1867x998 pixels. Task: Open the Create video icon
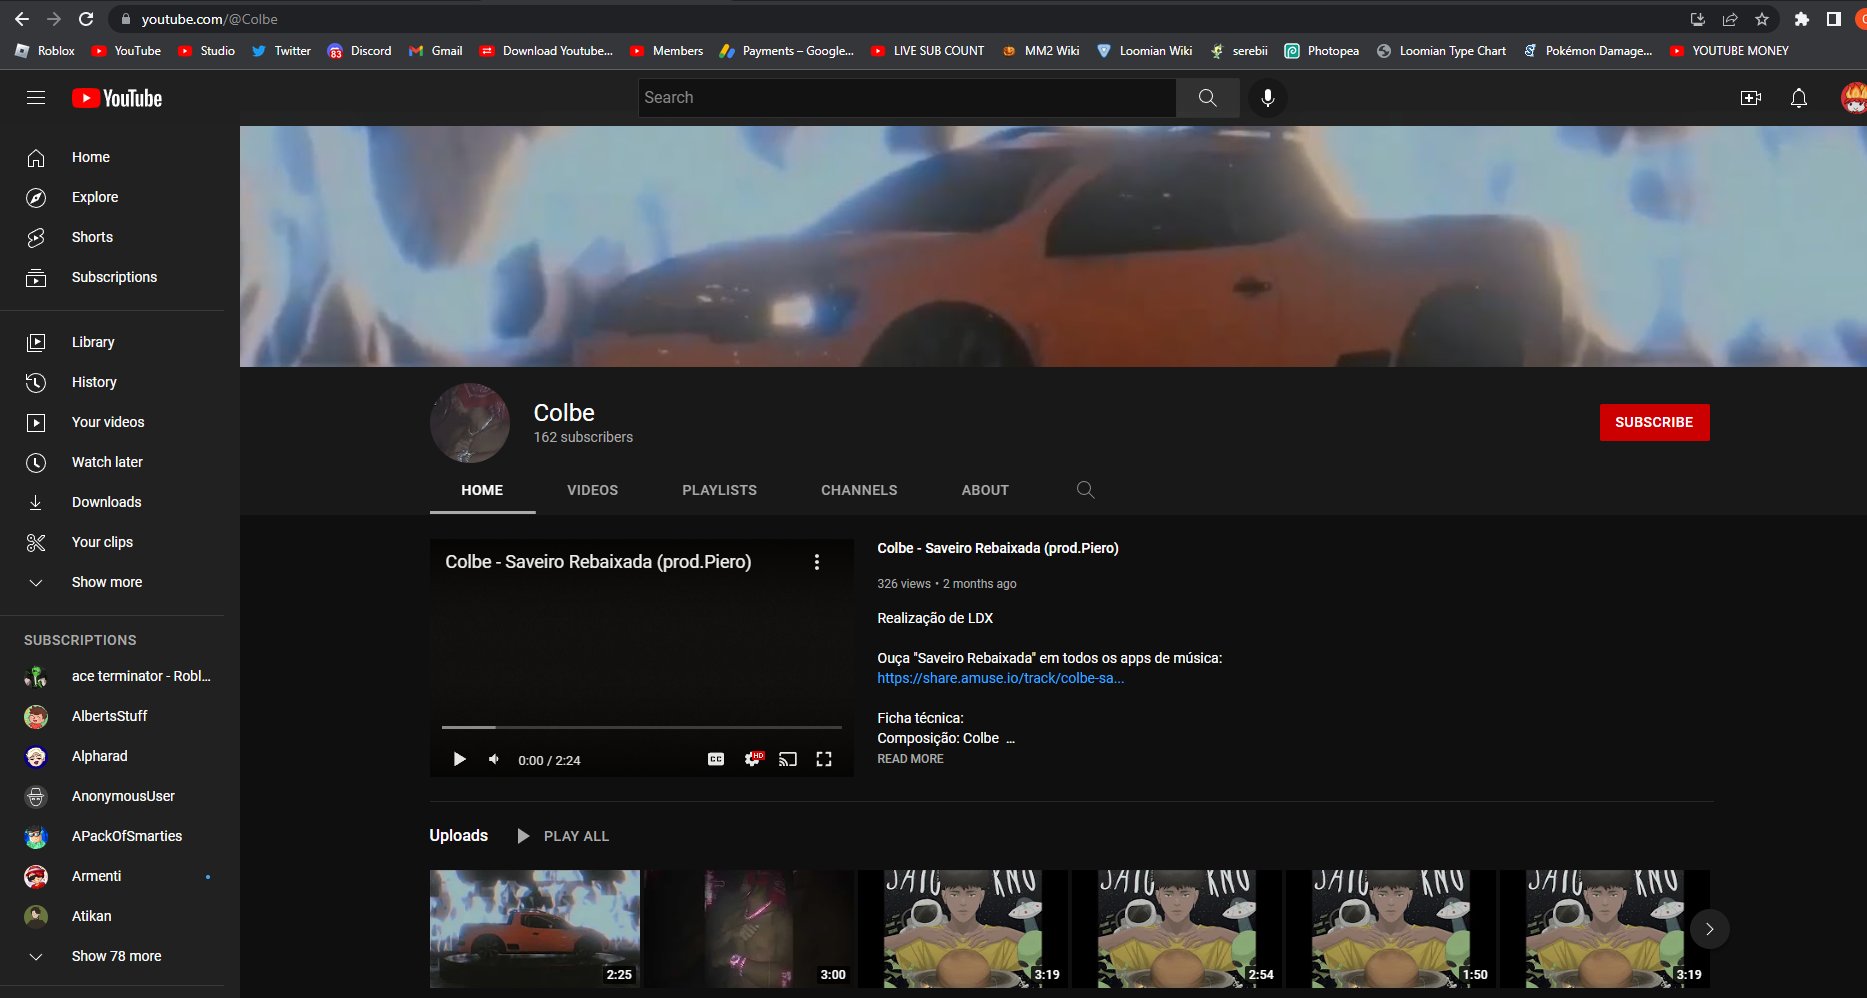pos(1751,97)
